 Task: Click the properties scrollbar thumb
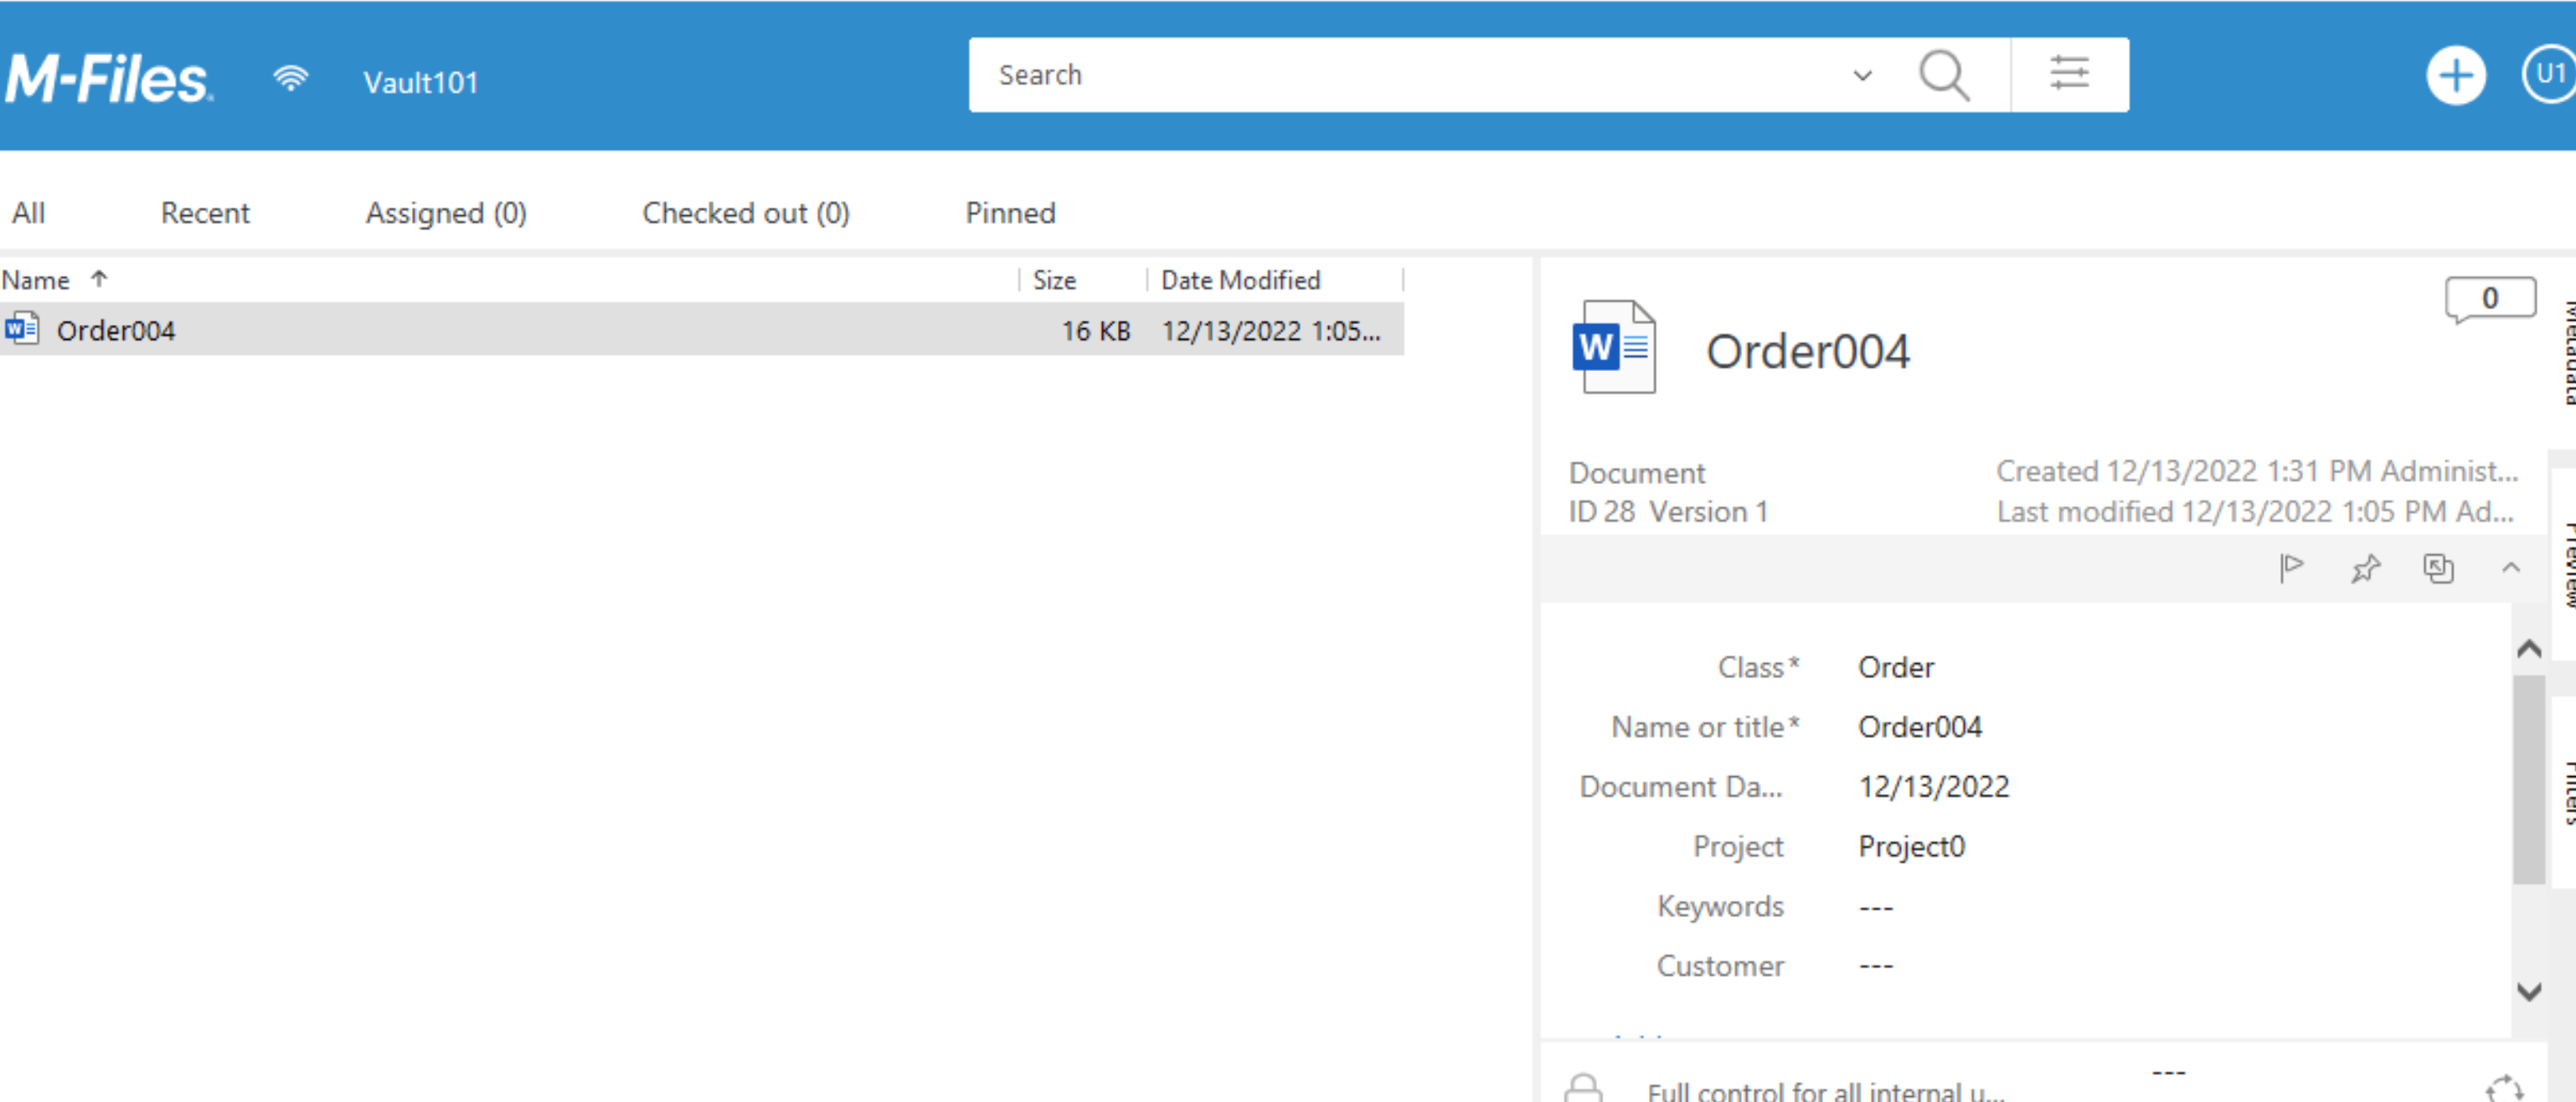point(2529,780)
